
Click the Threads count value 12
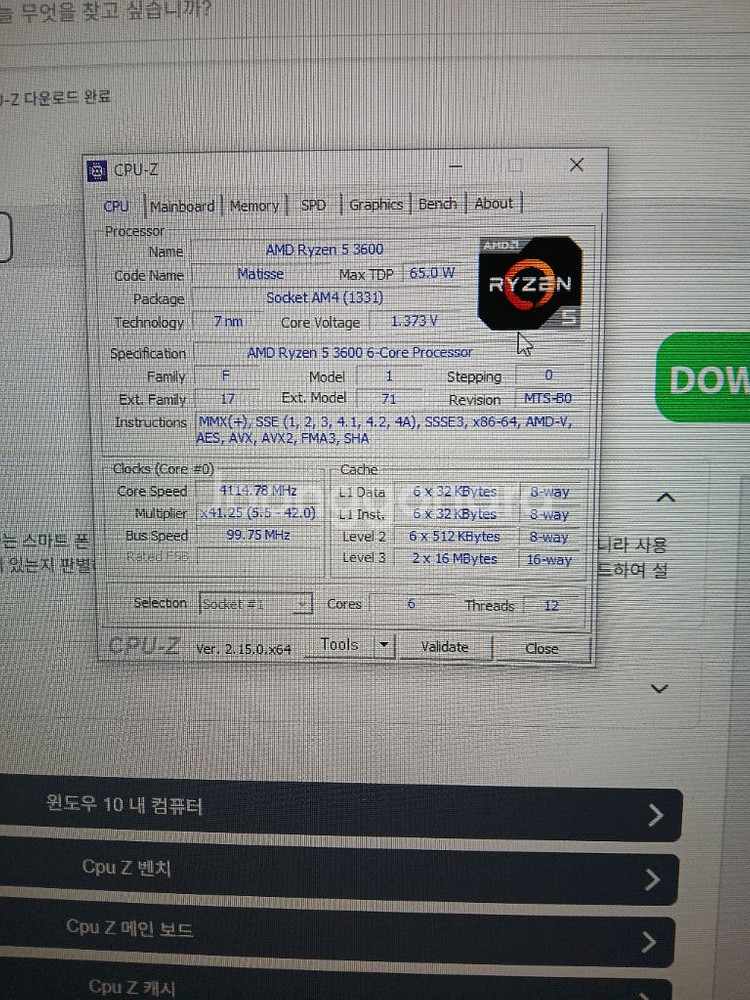point(552,606)
